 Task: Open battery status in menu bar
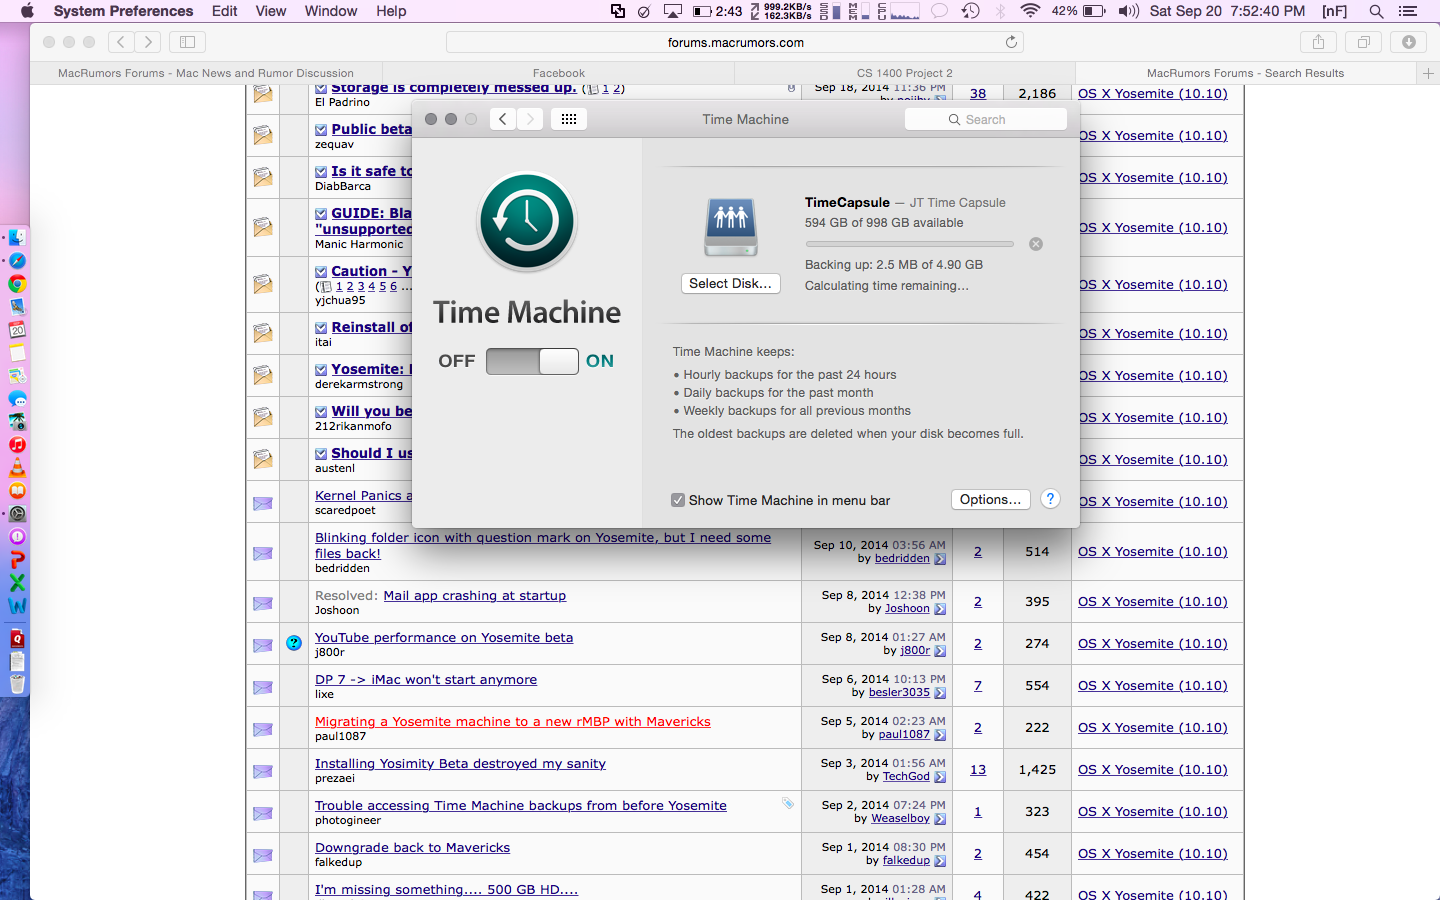tap(1079, 11)
